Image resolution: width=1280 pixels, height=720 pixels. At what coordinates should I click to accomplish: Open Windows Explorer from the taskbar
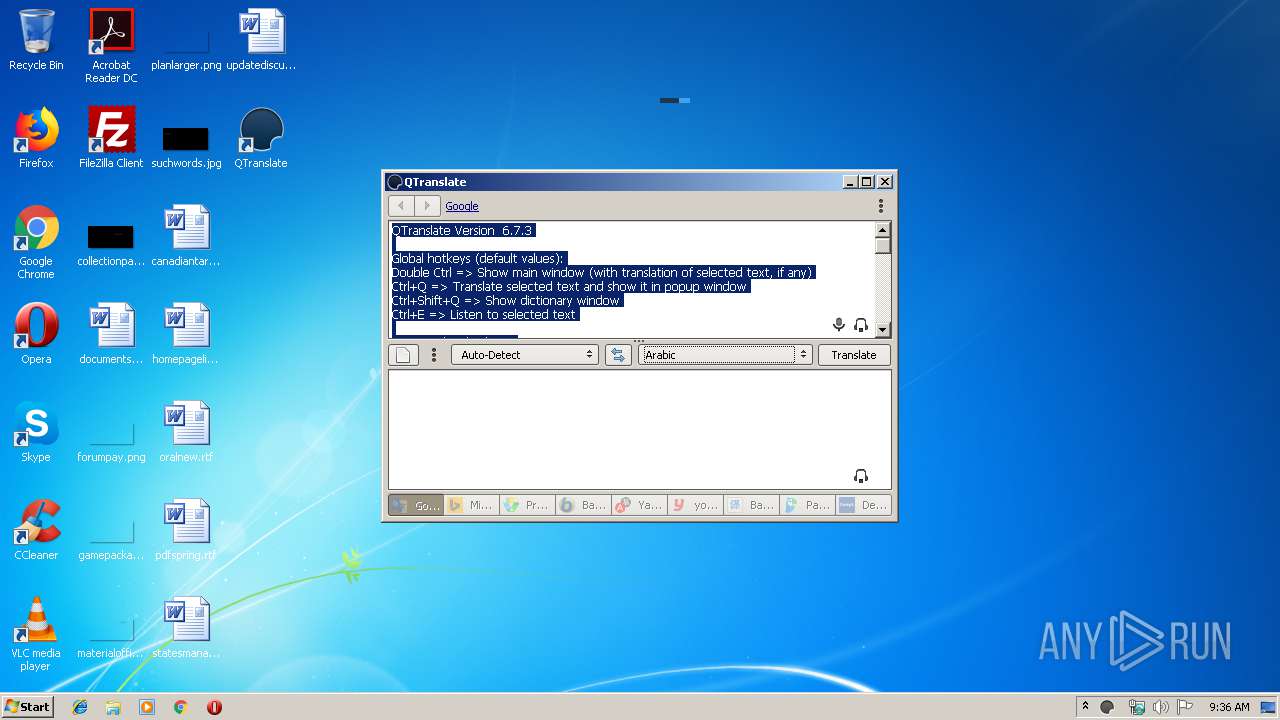[113, 707]
